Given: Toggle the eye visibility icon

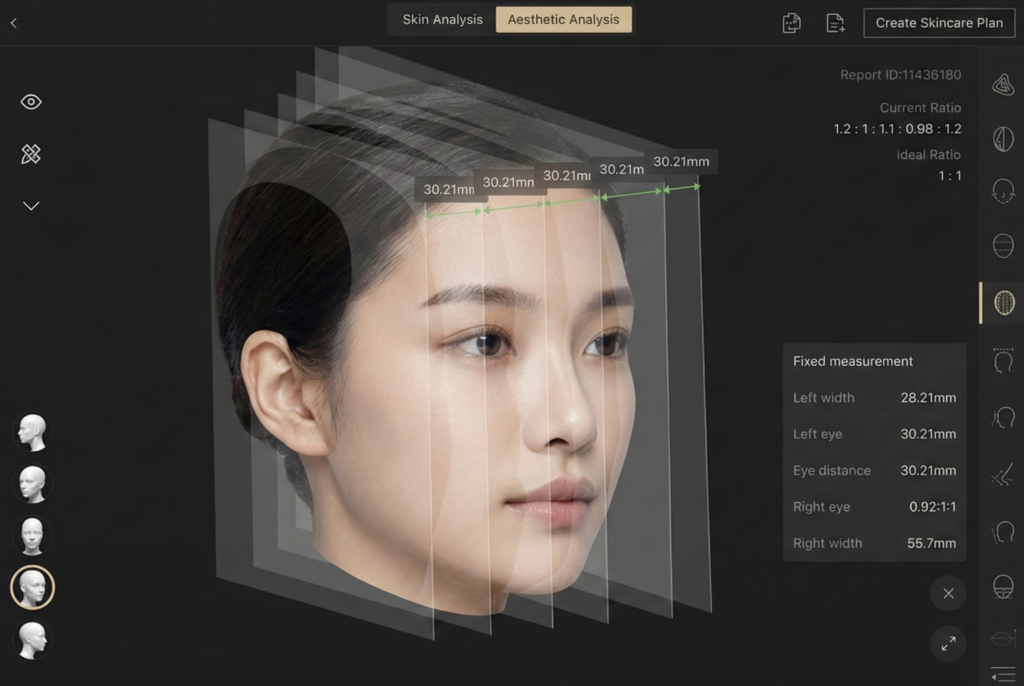Looking at the screenshot, I should pyautogui.click(x=31, y=102).
